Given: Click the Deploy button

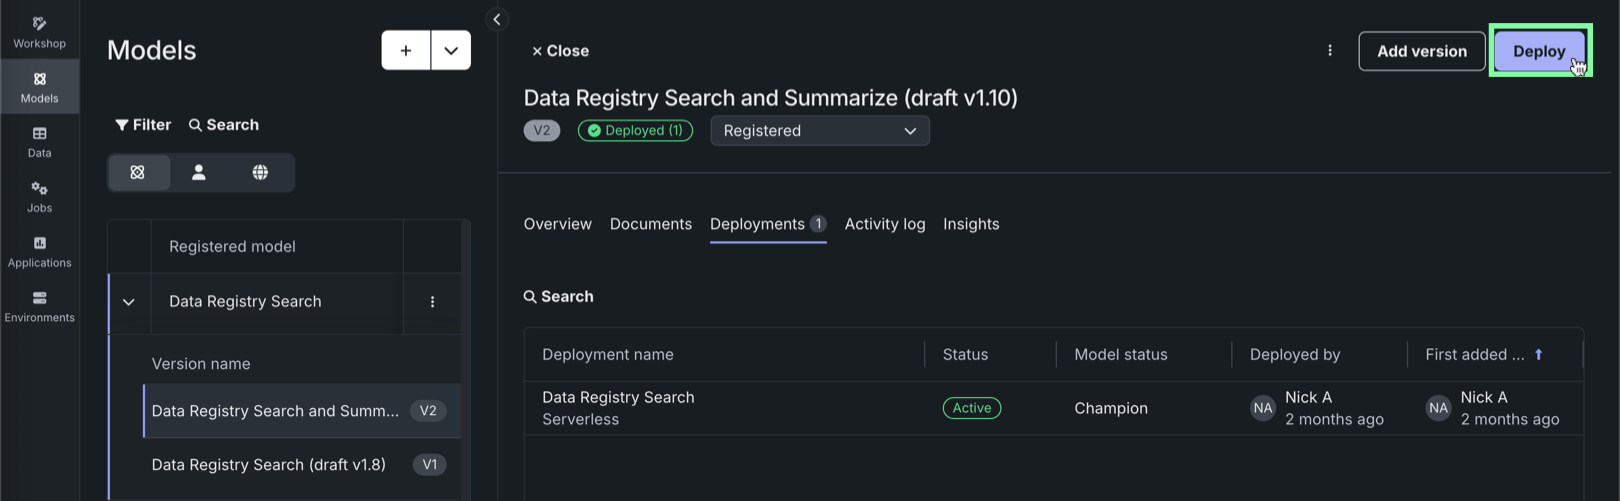Looking at the screenshot, I should [1538, 51].
